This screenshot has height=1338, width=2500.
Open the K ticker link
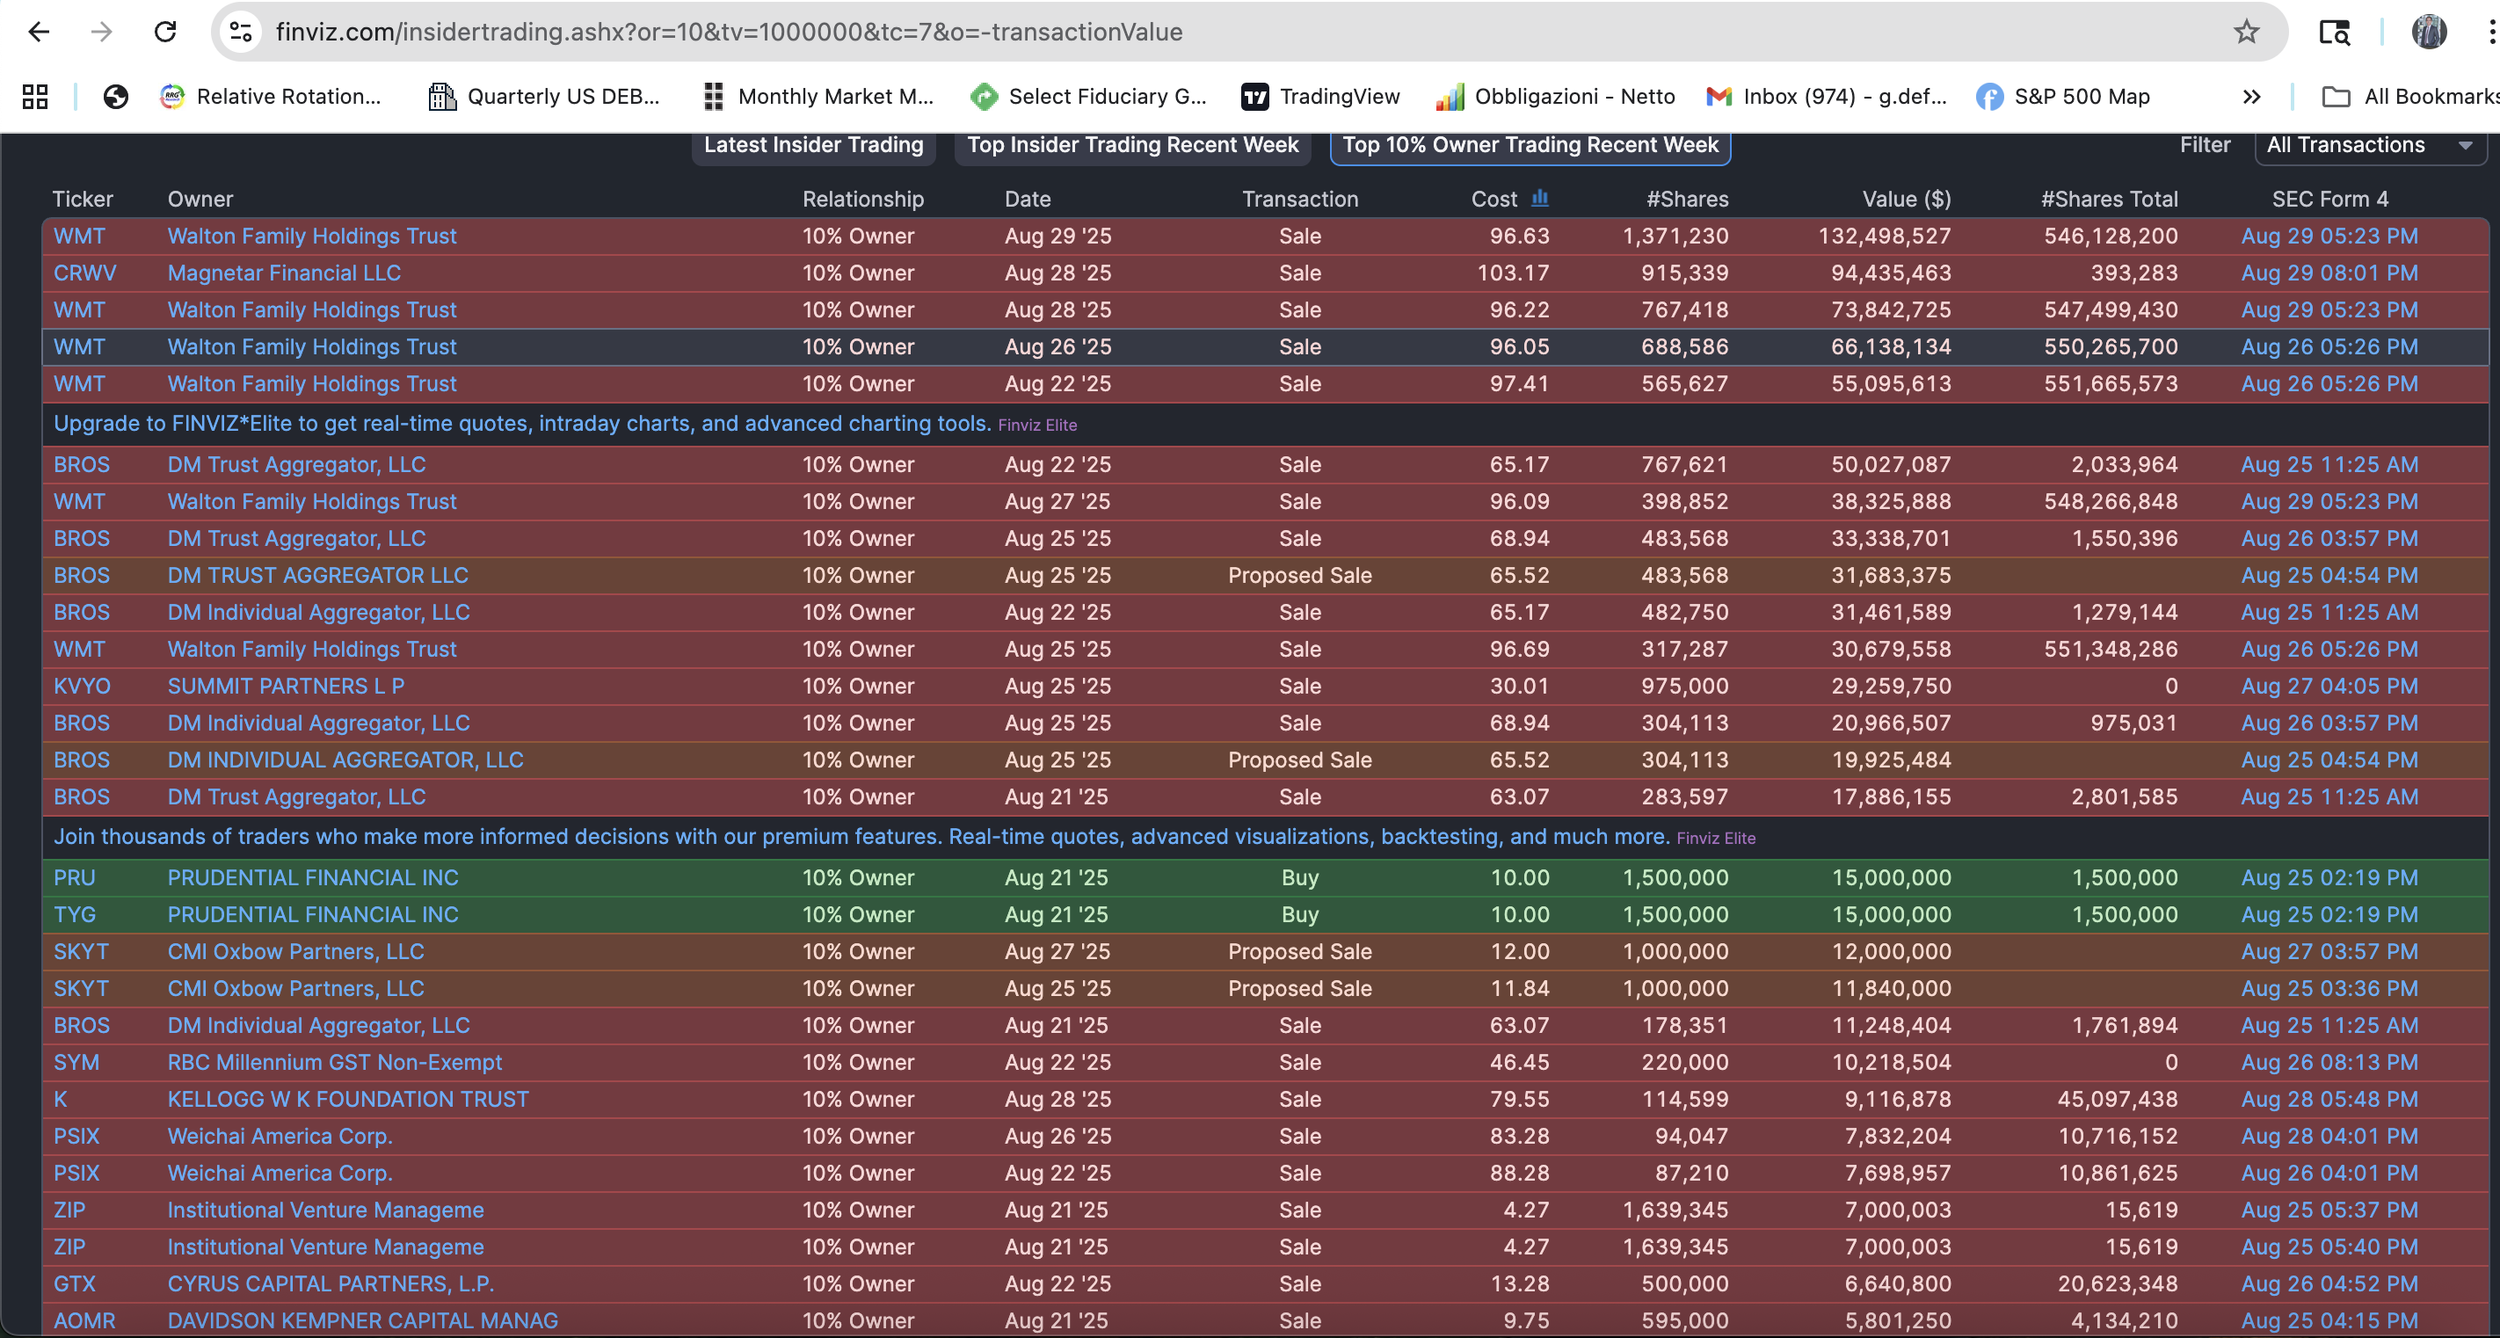61,1099
